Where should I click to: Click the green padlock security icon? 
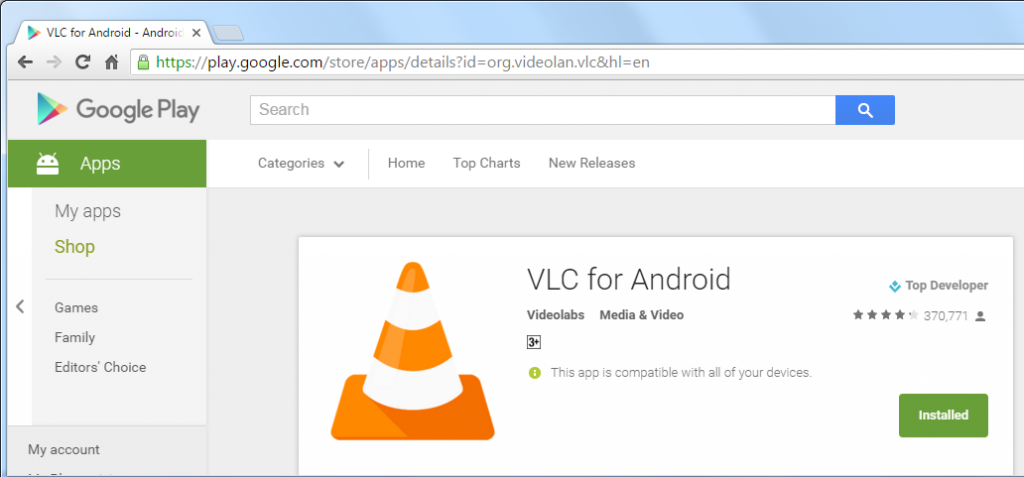(144, 62)
